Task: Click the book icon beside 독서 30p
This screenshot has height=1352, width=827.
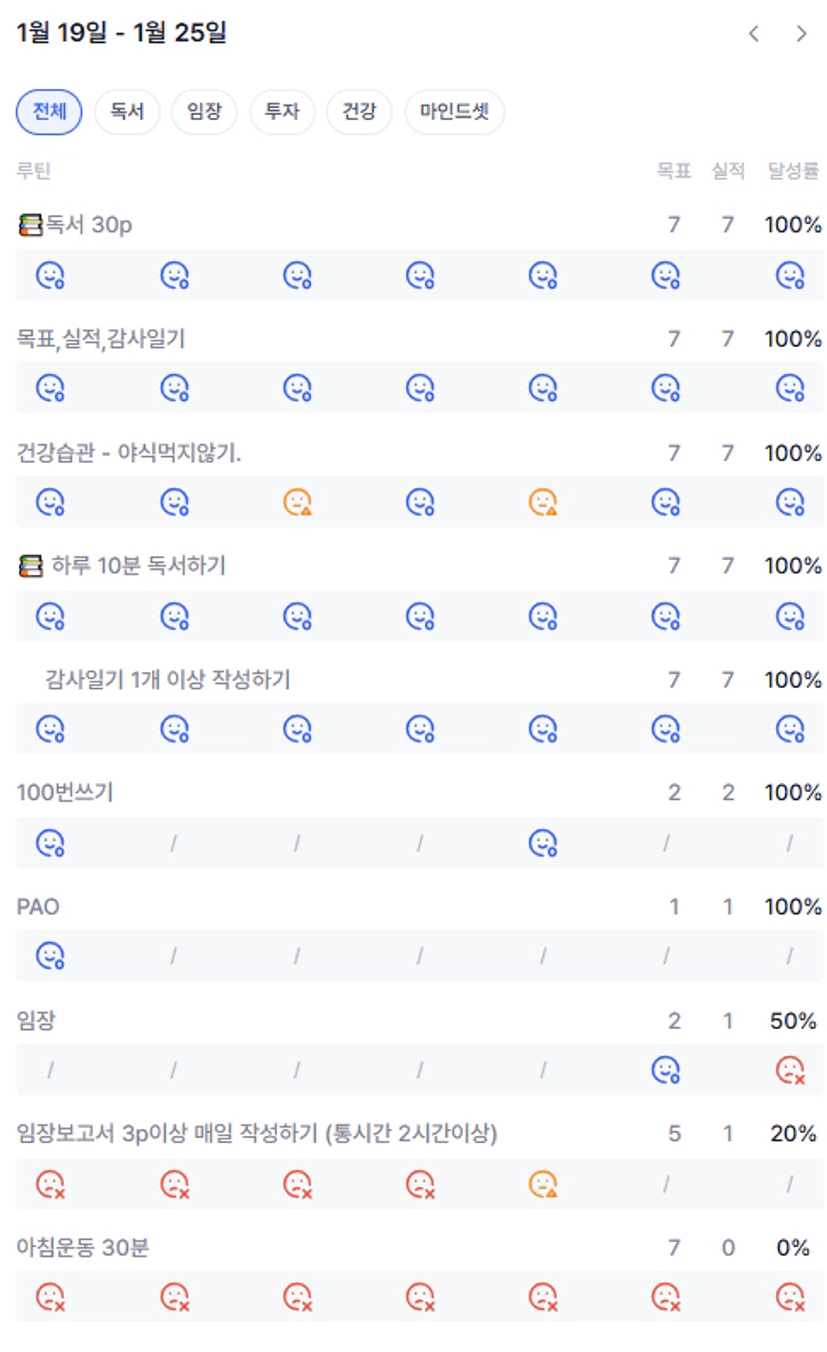Action: pyautogui.click(x=30, y=225)
